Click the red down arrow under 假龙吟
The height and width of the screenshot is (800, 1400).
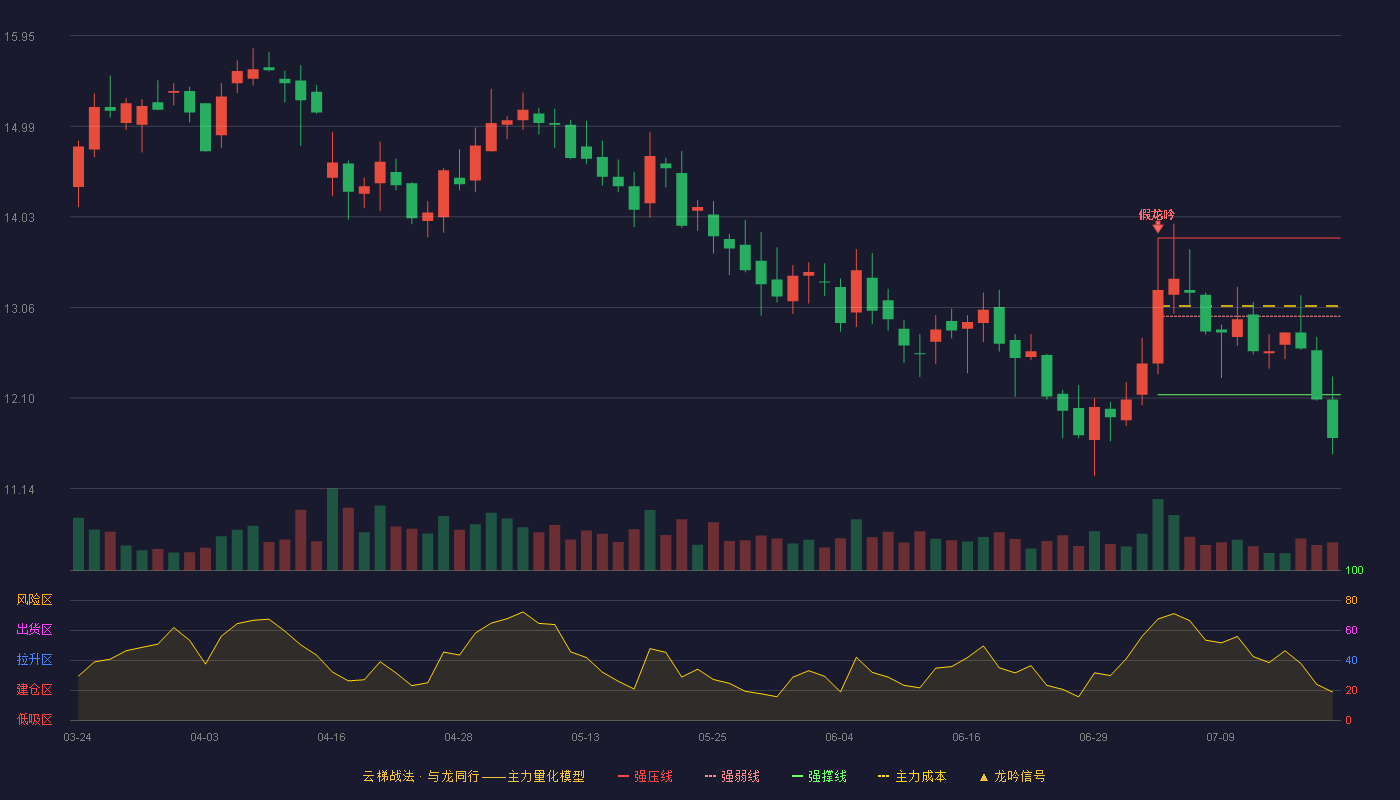tap(1158, 228)
